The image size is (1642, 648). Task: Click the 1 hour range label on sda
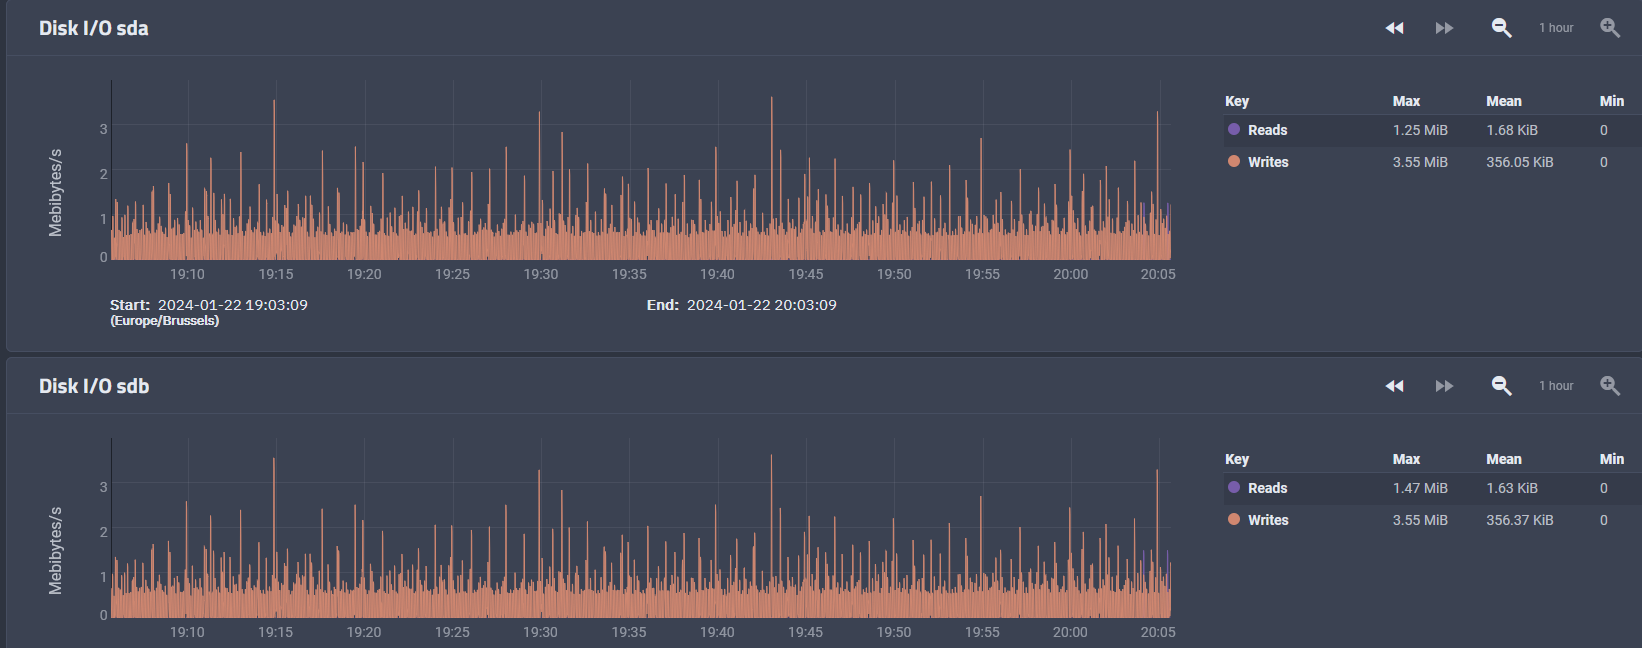point(1556,28)
